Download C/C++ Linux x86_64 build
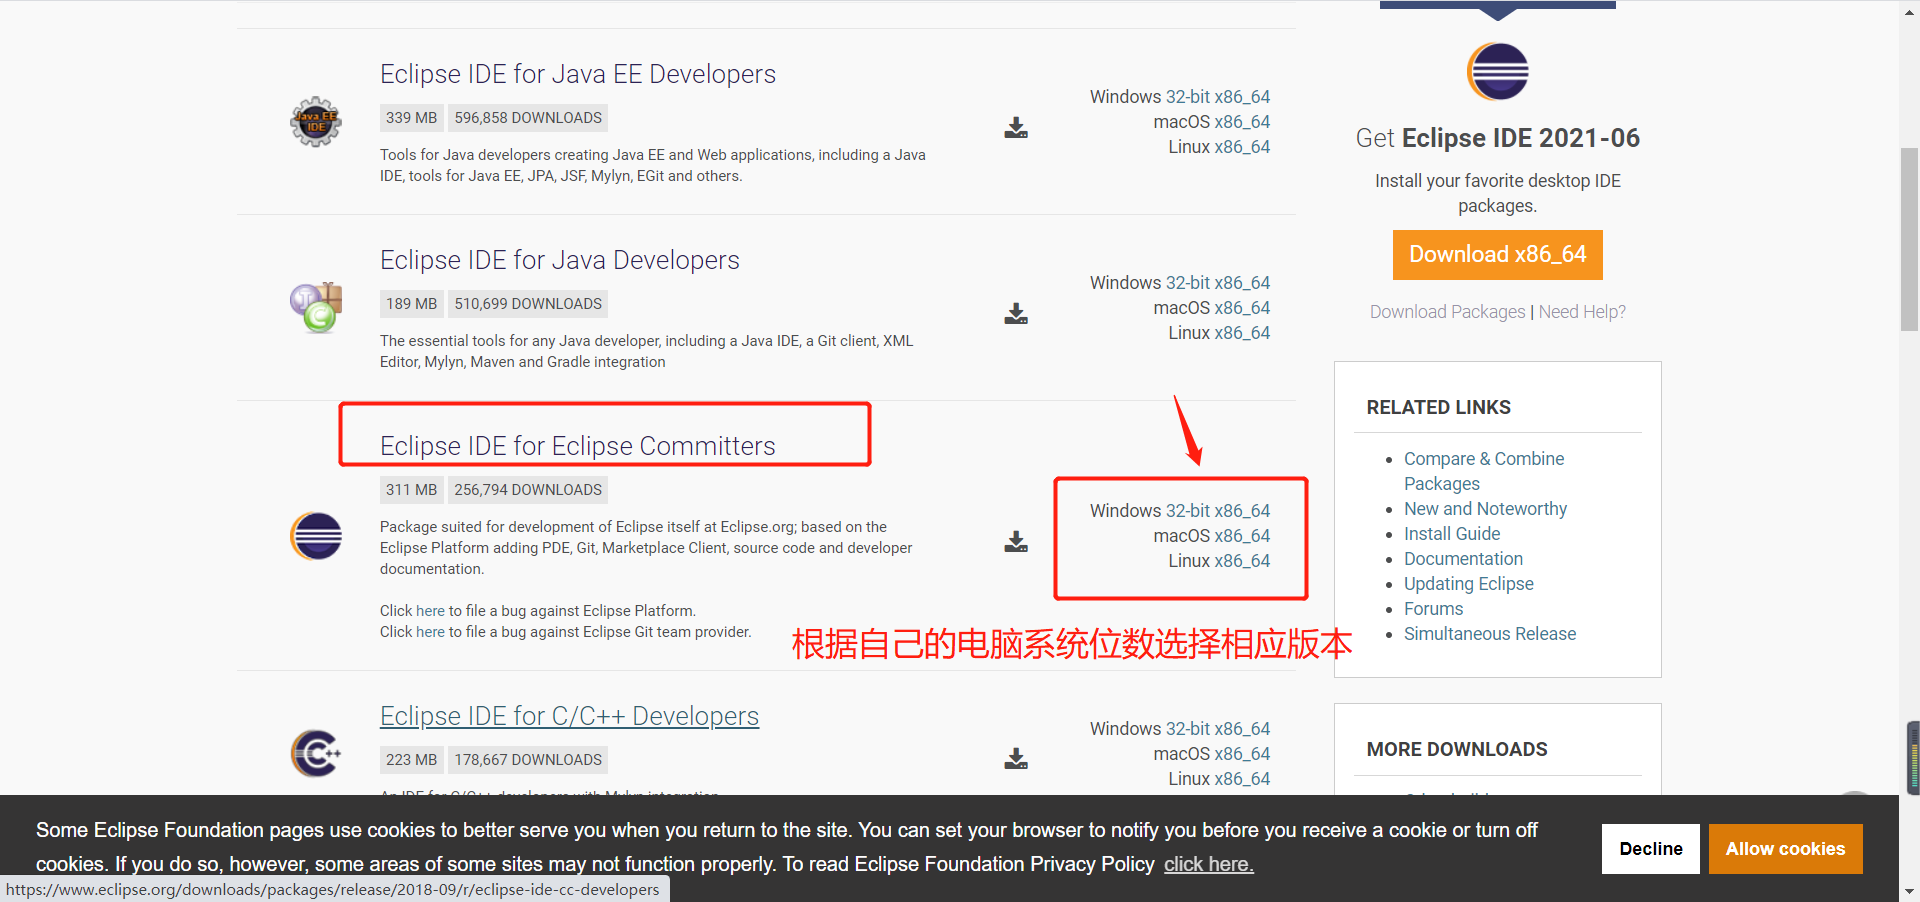 click(x=1242, y=779)
